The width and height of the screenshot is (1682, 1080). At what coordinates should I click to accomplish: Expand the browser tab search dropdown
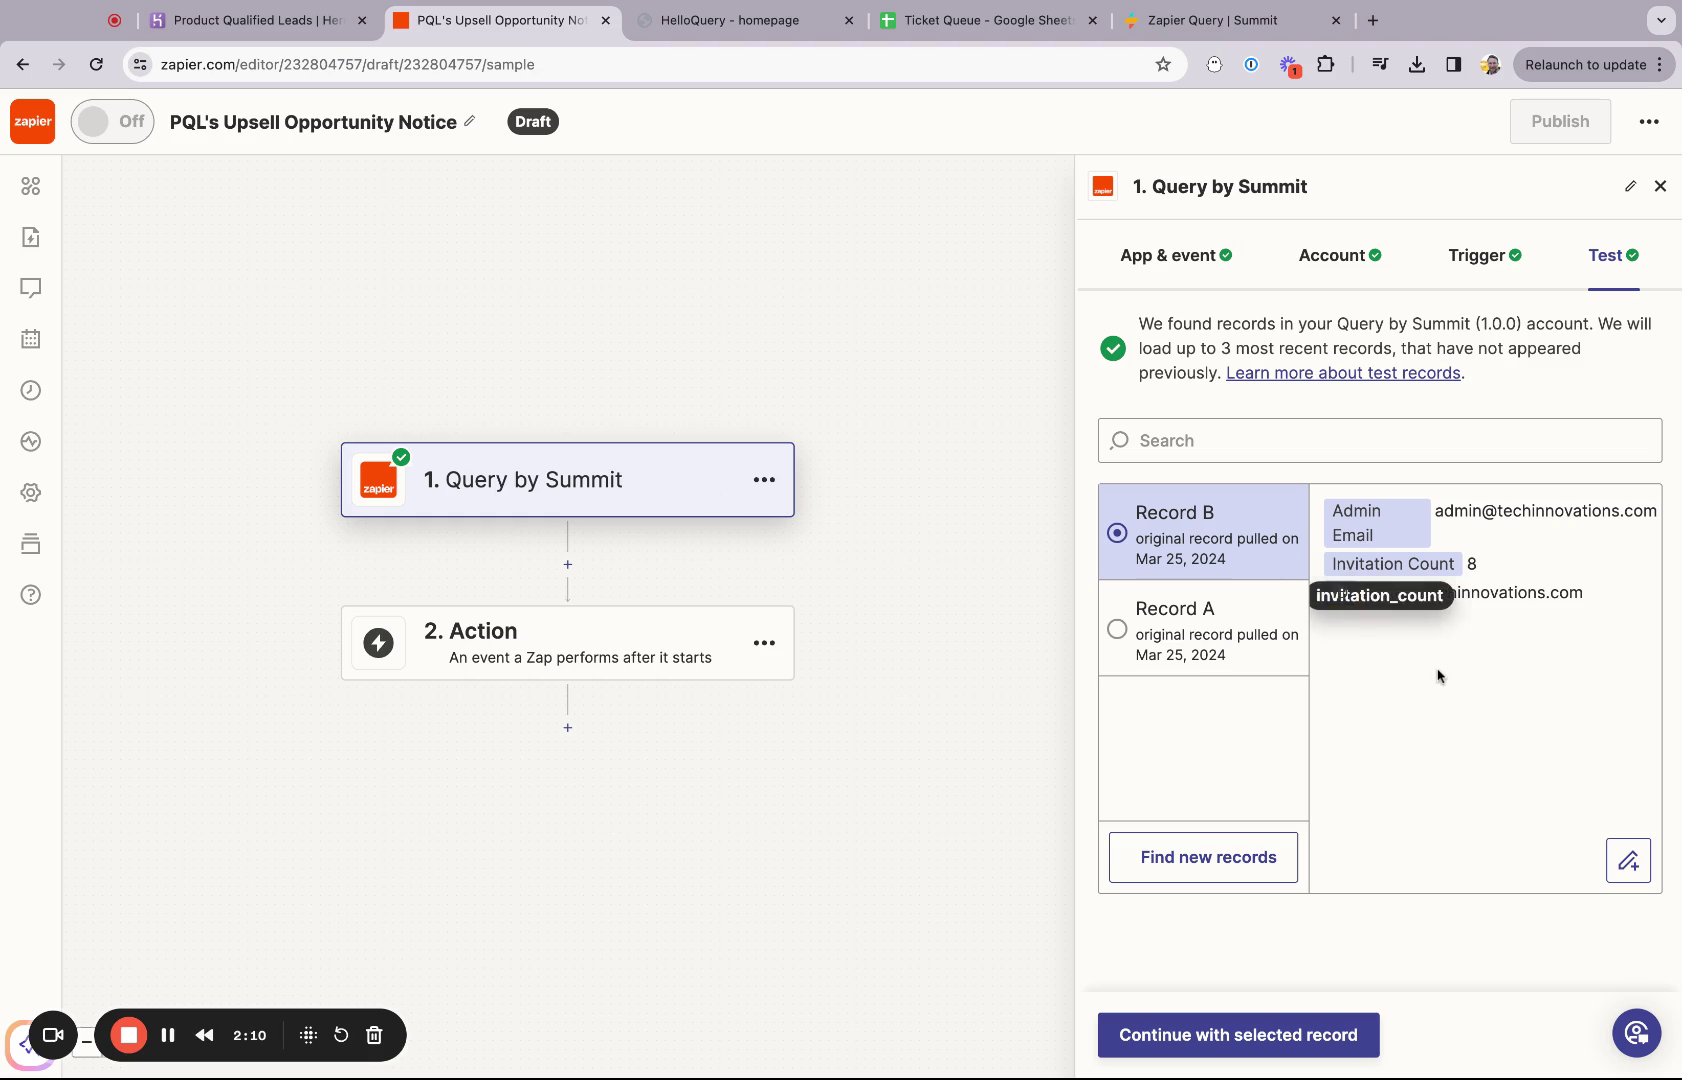click(x=1661, y=20)
